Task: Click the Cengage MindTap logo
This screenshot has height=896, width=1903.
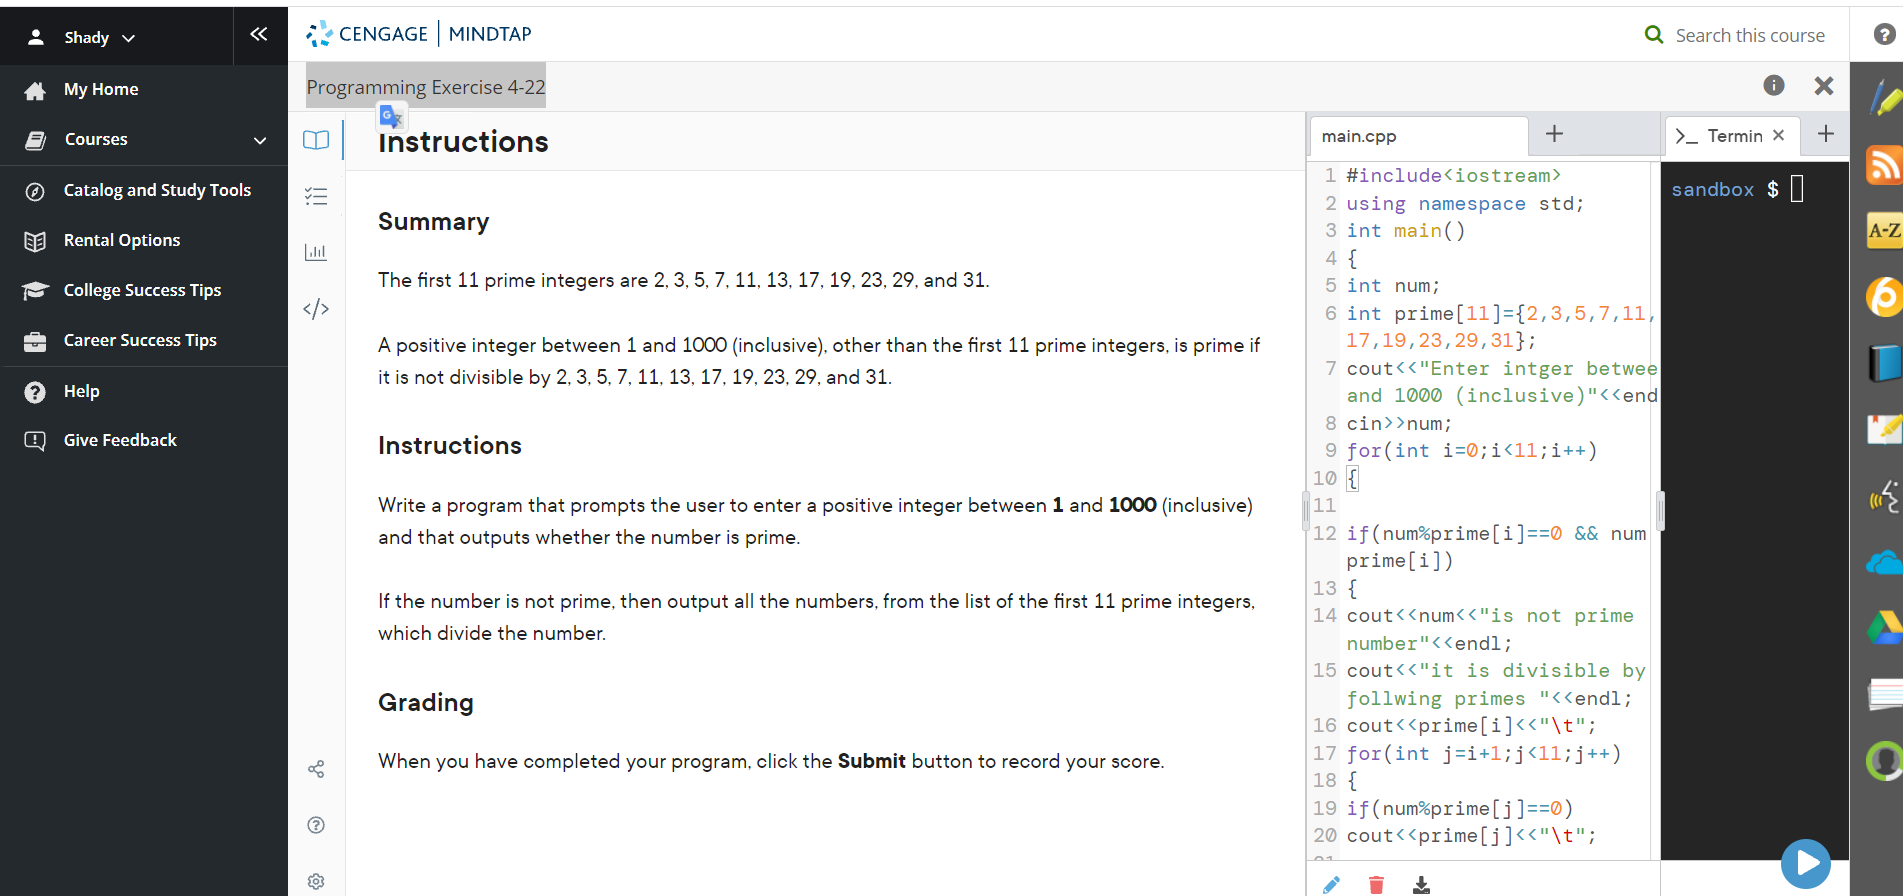Action: (x=419, y=34)
